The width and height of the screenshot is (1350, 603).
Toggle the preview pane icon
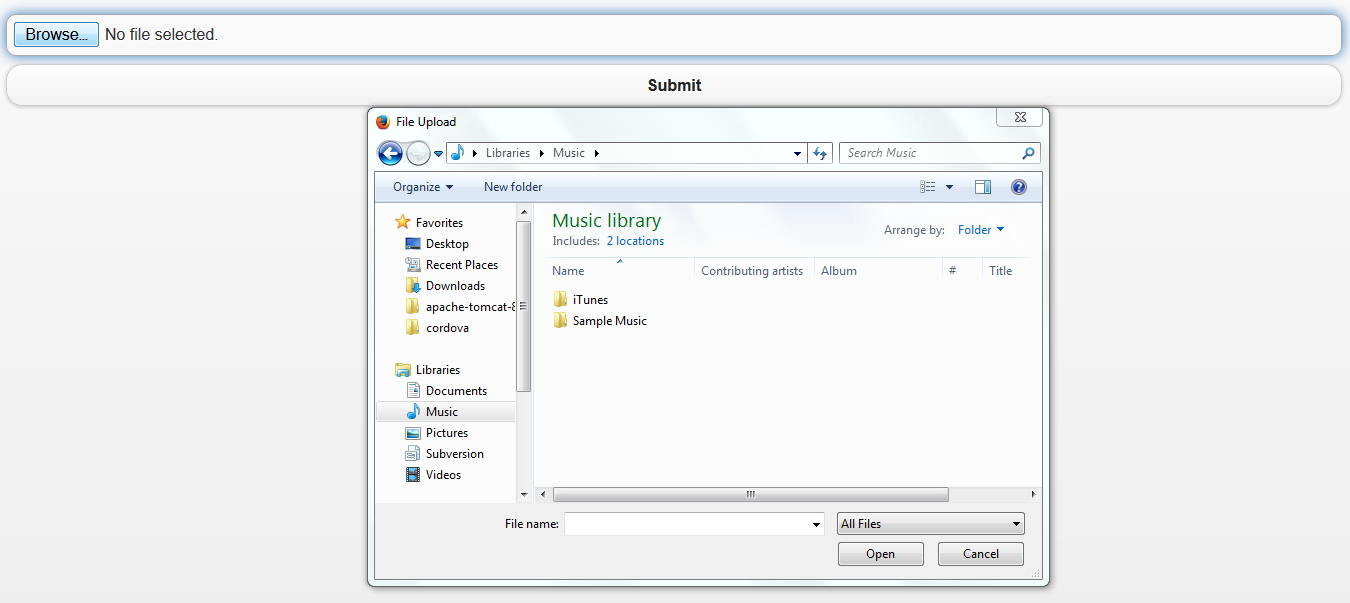click(x=982, y=187)
